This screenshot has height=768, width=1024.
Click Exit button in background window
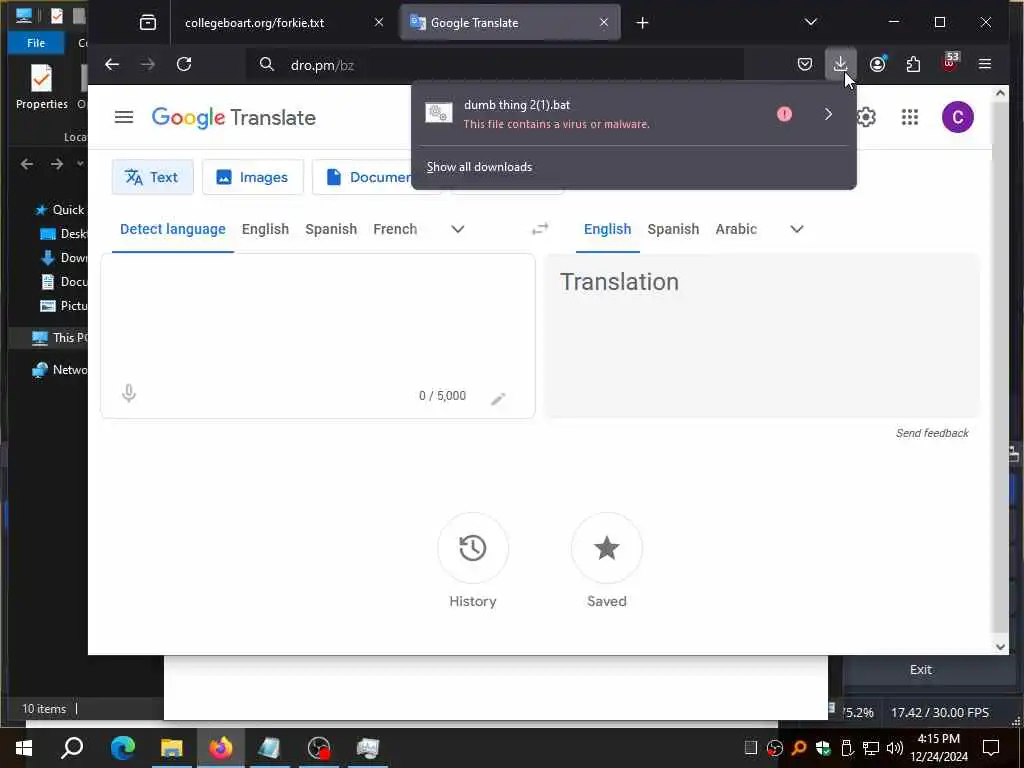coord(921,669)
